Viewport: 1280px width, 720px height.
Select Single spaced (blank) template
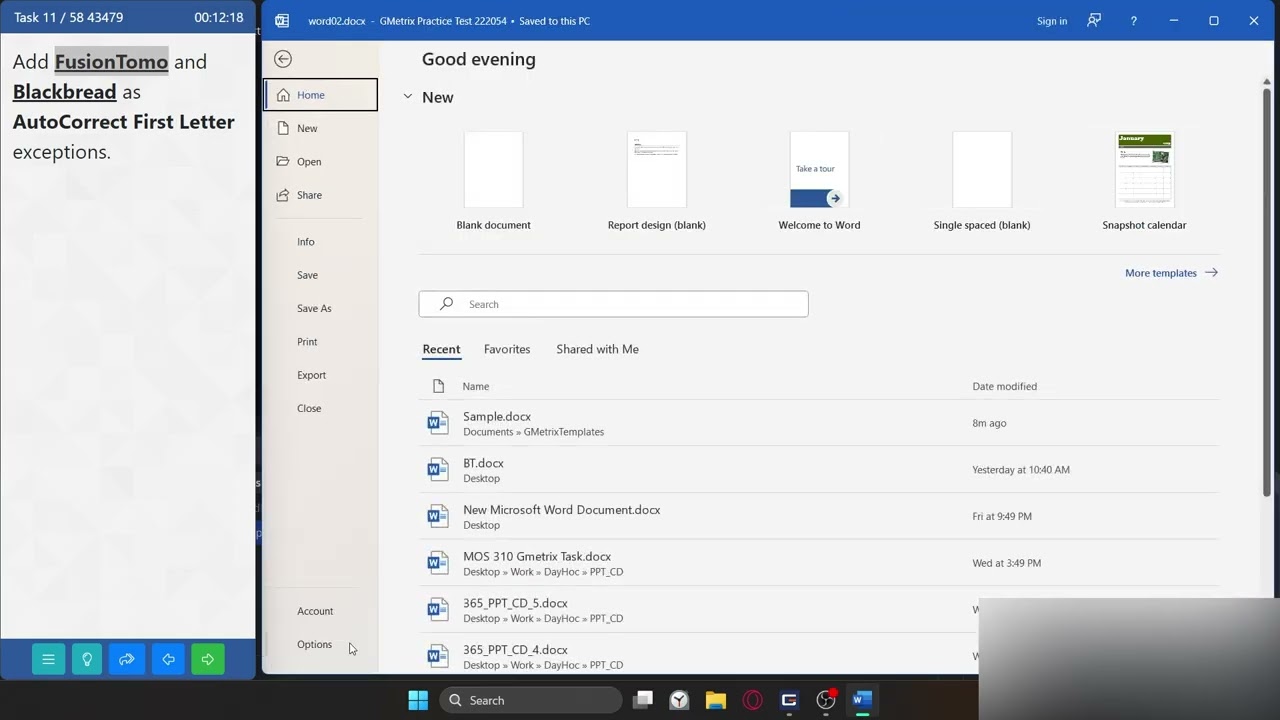pyautogui.click(x=982, y=181)
